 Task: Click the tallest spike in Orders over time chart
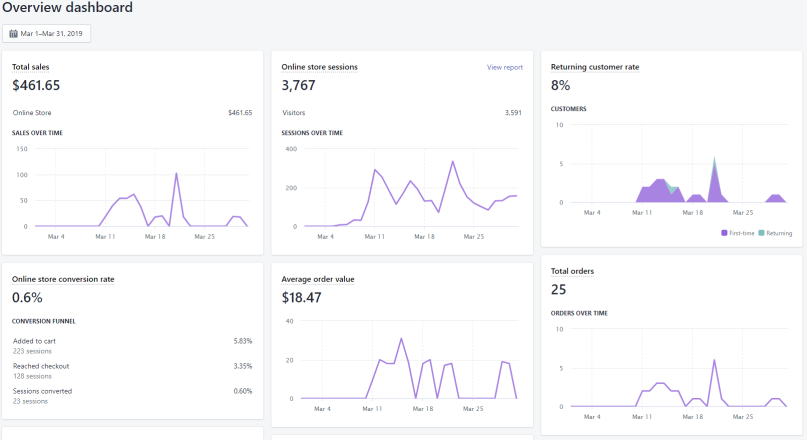(x=714, y=360)
